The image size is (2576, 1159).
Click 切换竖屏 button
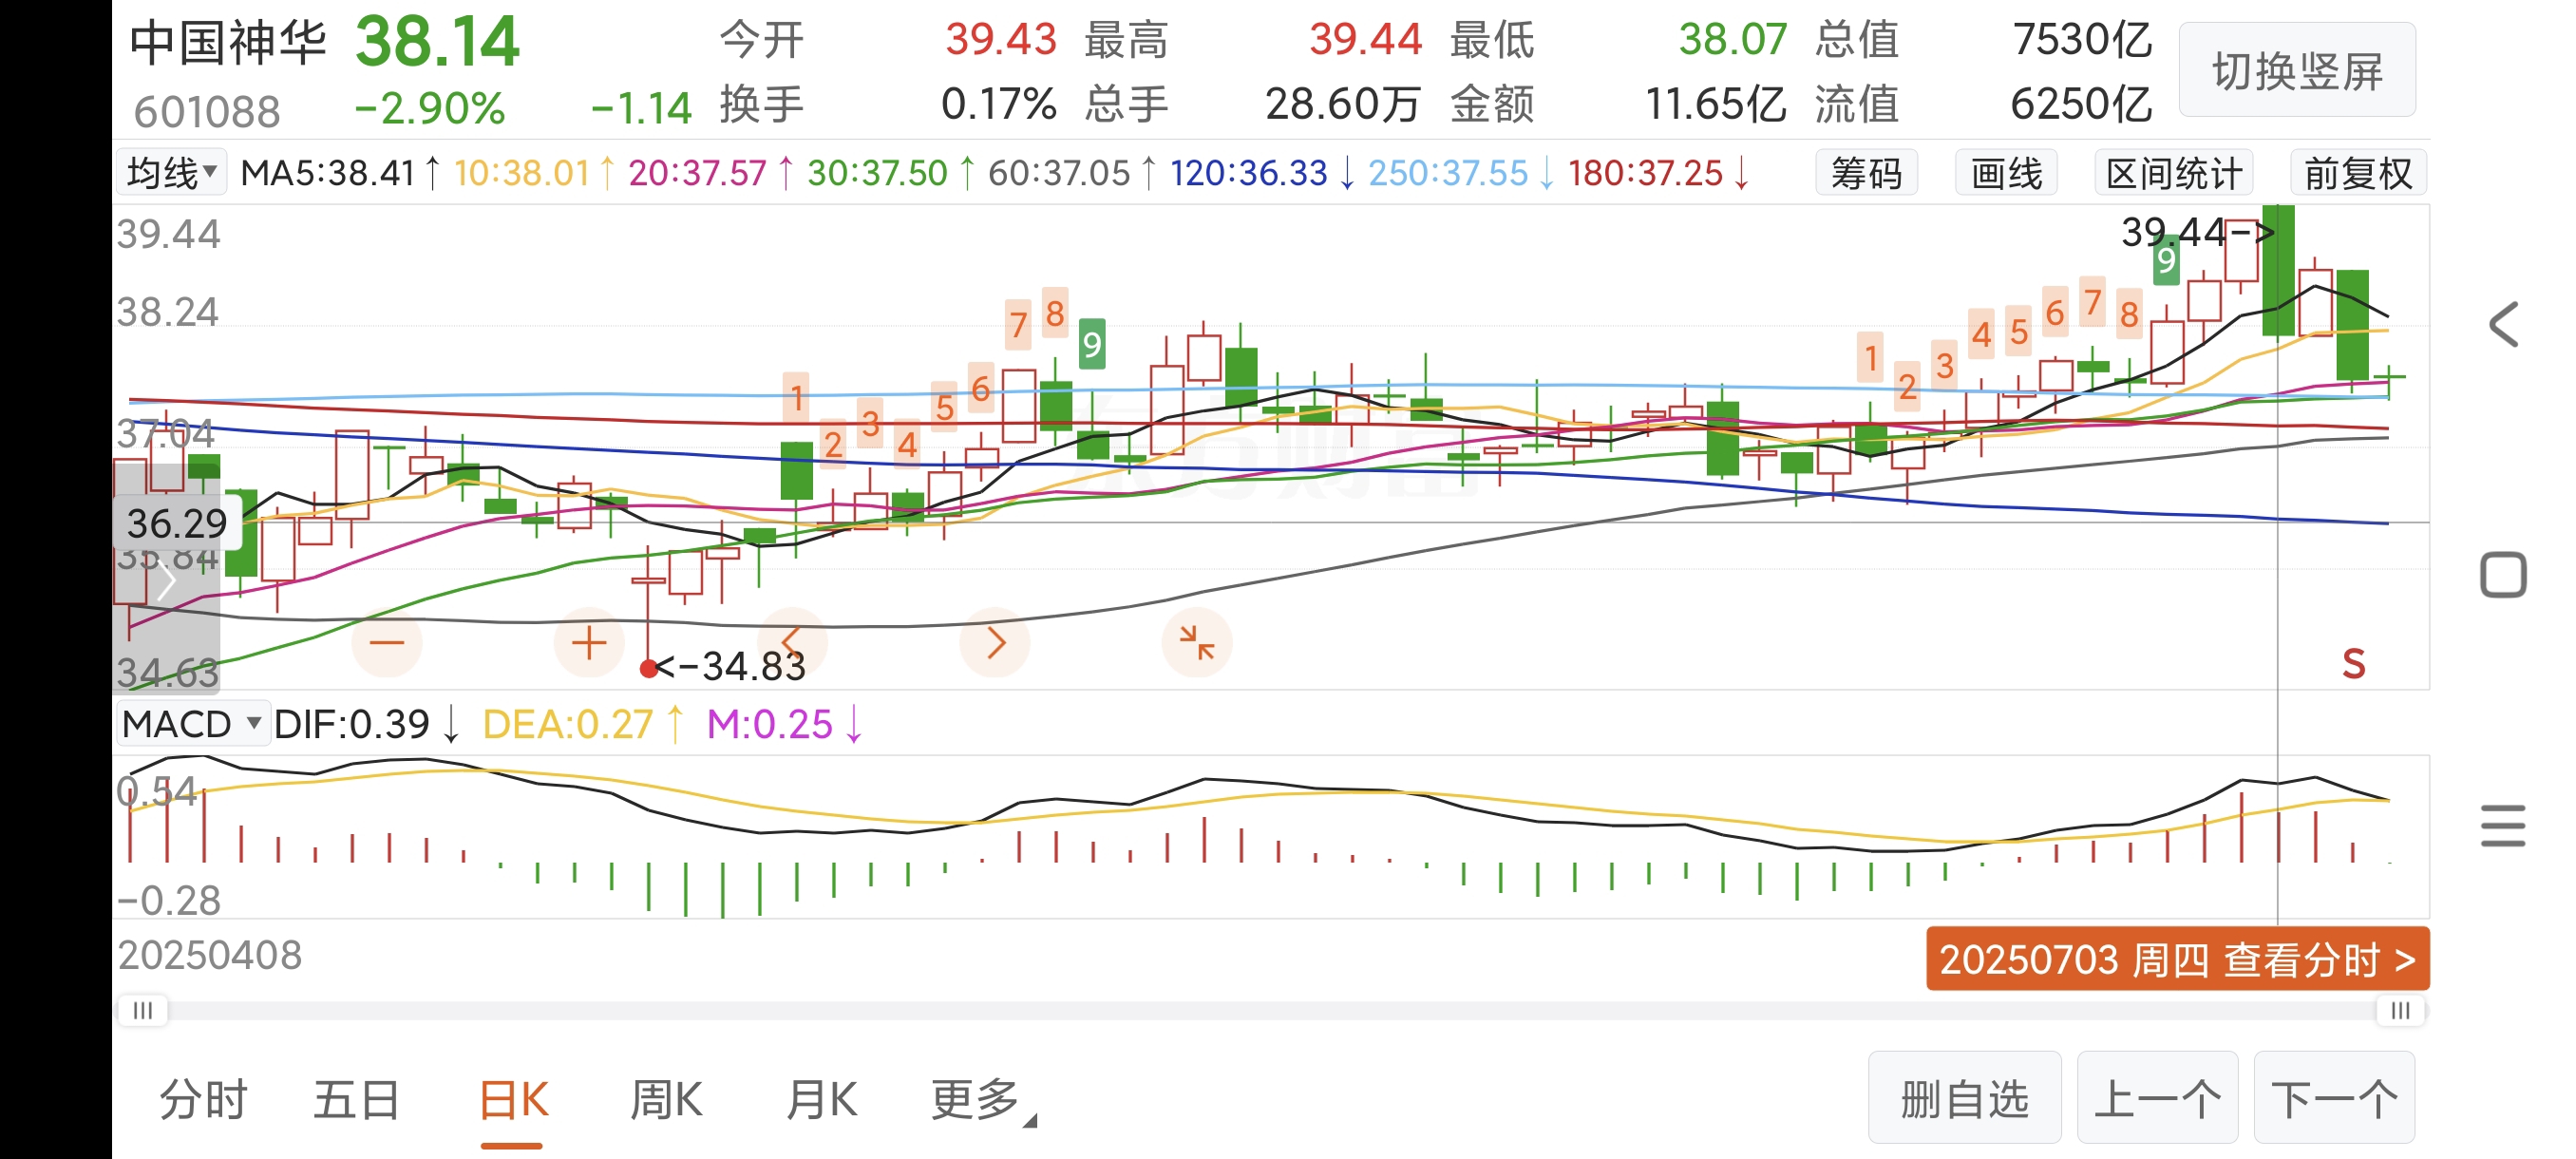point(2297,70)
